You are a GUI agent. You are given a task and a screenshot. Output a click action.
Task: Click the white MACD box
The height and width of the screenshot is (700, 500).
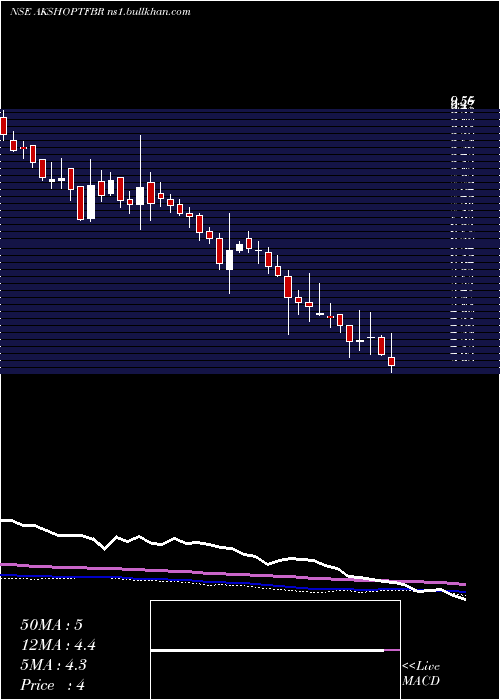[275, 650]
